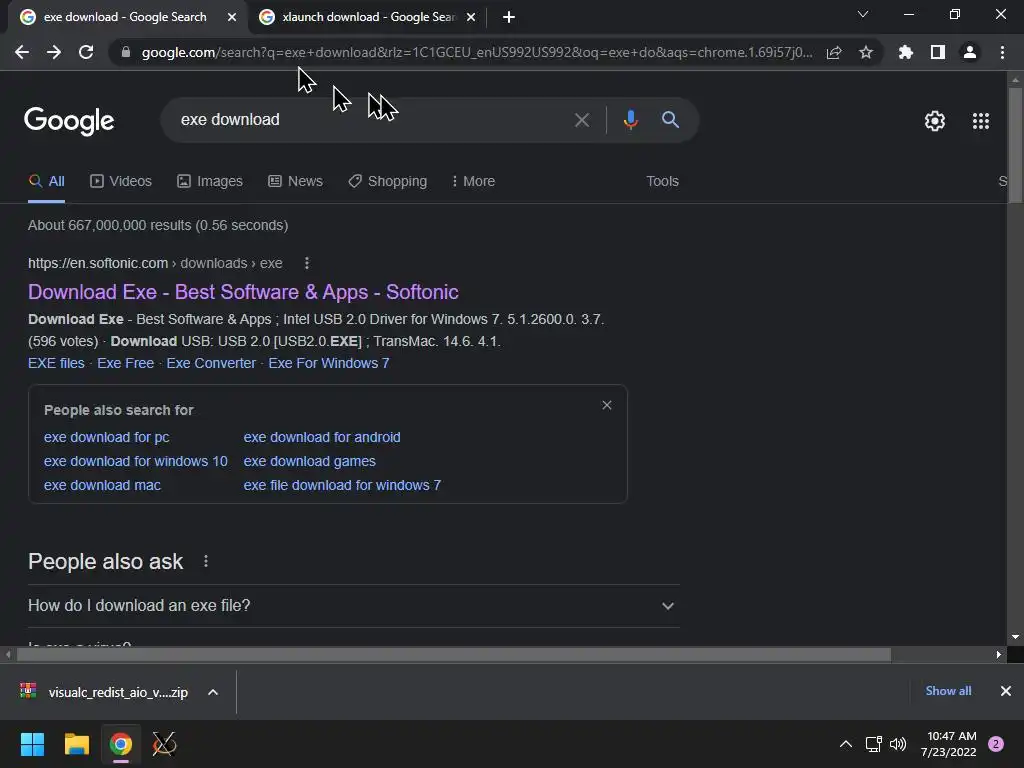Open a new tab with the plus button
Image resolution: width=1024 pixels, height=768 pixels.
509,17
